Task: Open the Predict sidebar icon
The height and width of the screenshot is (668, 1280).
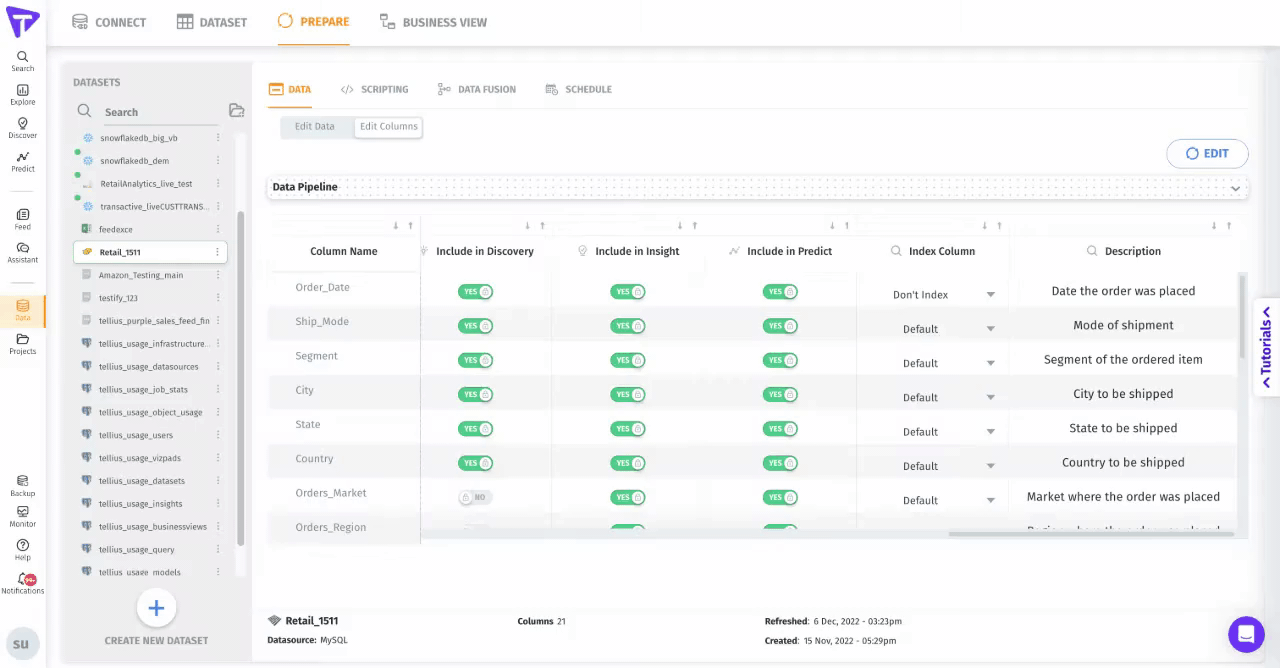Action: 22,161
